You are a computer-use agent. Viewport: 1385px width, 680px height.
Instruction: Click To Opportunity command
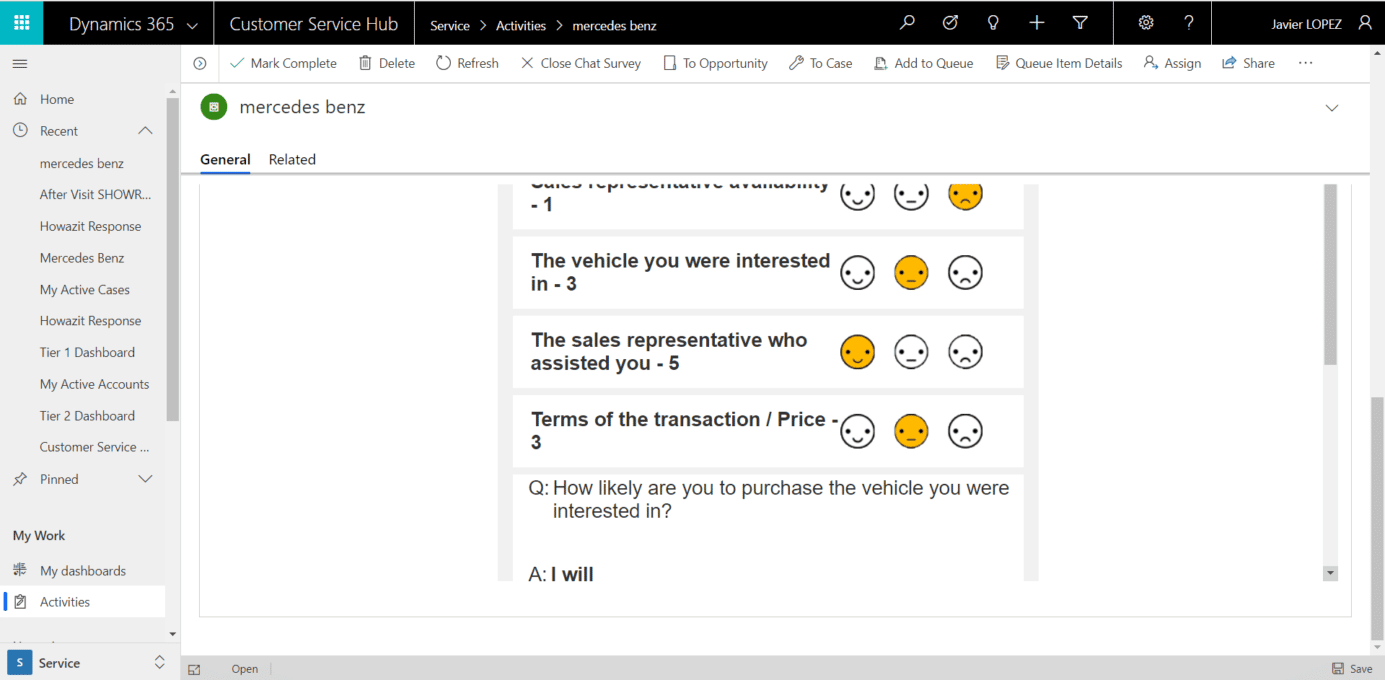715,63
